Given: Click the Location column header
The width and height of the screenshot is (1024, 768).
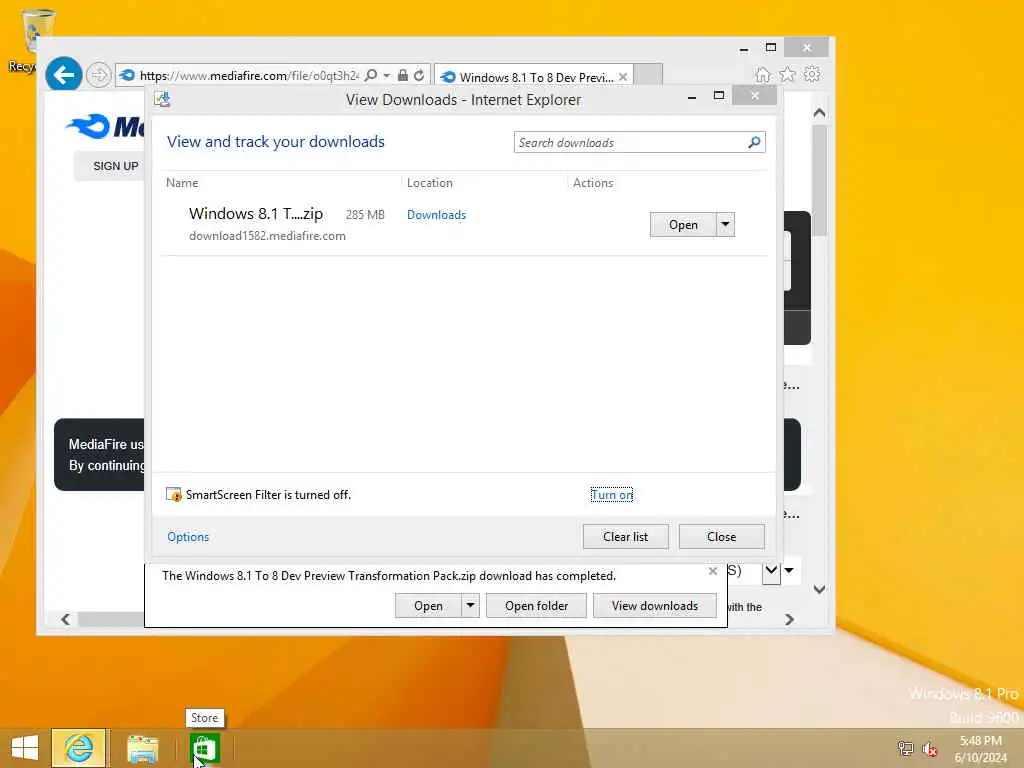Looking at the screenshot, I should pos(430,183).
